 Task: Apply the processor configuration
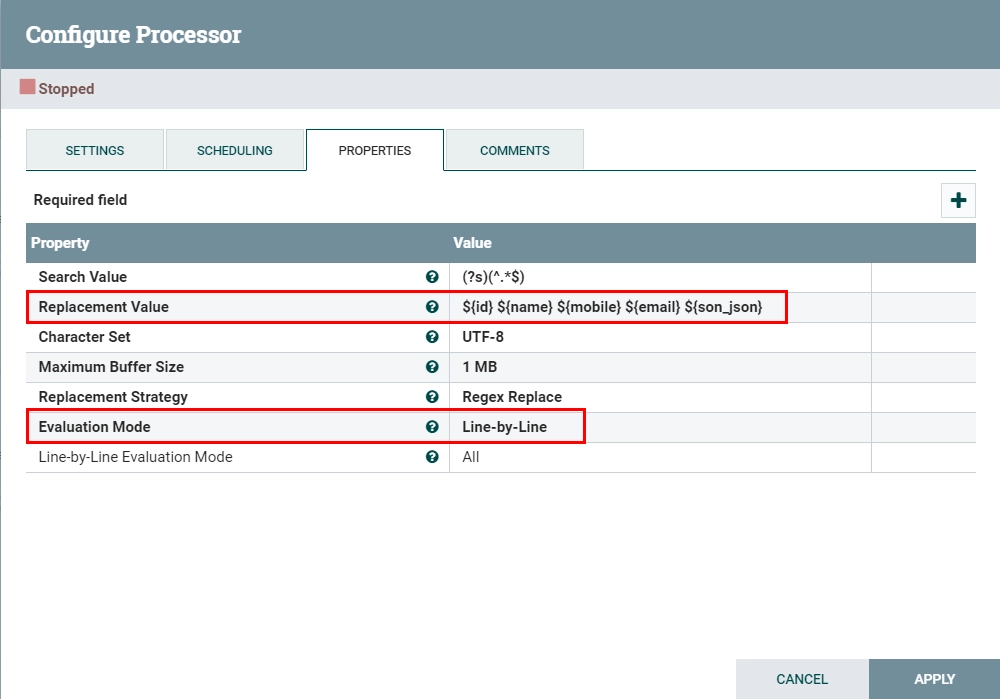934,679
